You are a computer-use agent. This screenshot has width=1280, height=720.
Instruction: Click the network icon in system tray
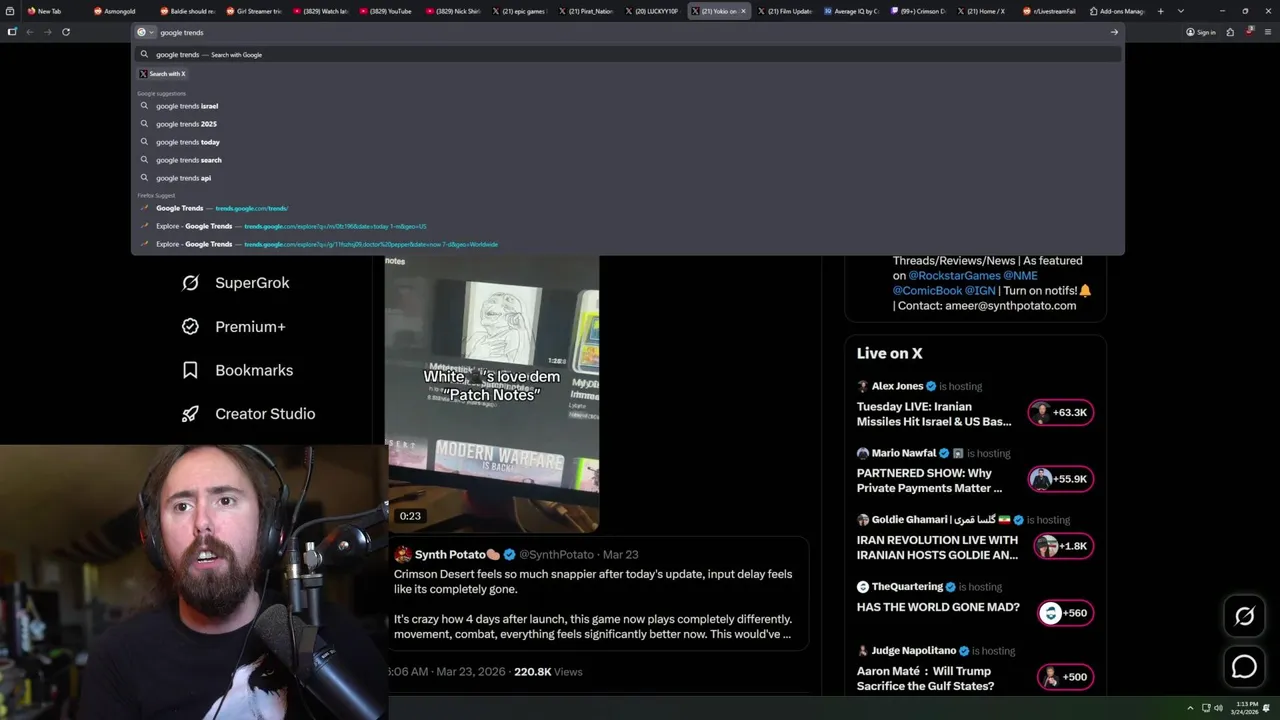(1206, 708)
